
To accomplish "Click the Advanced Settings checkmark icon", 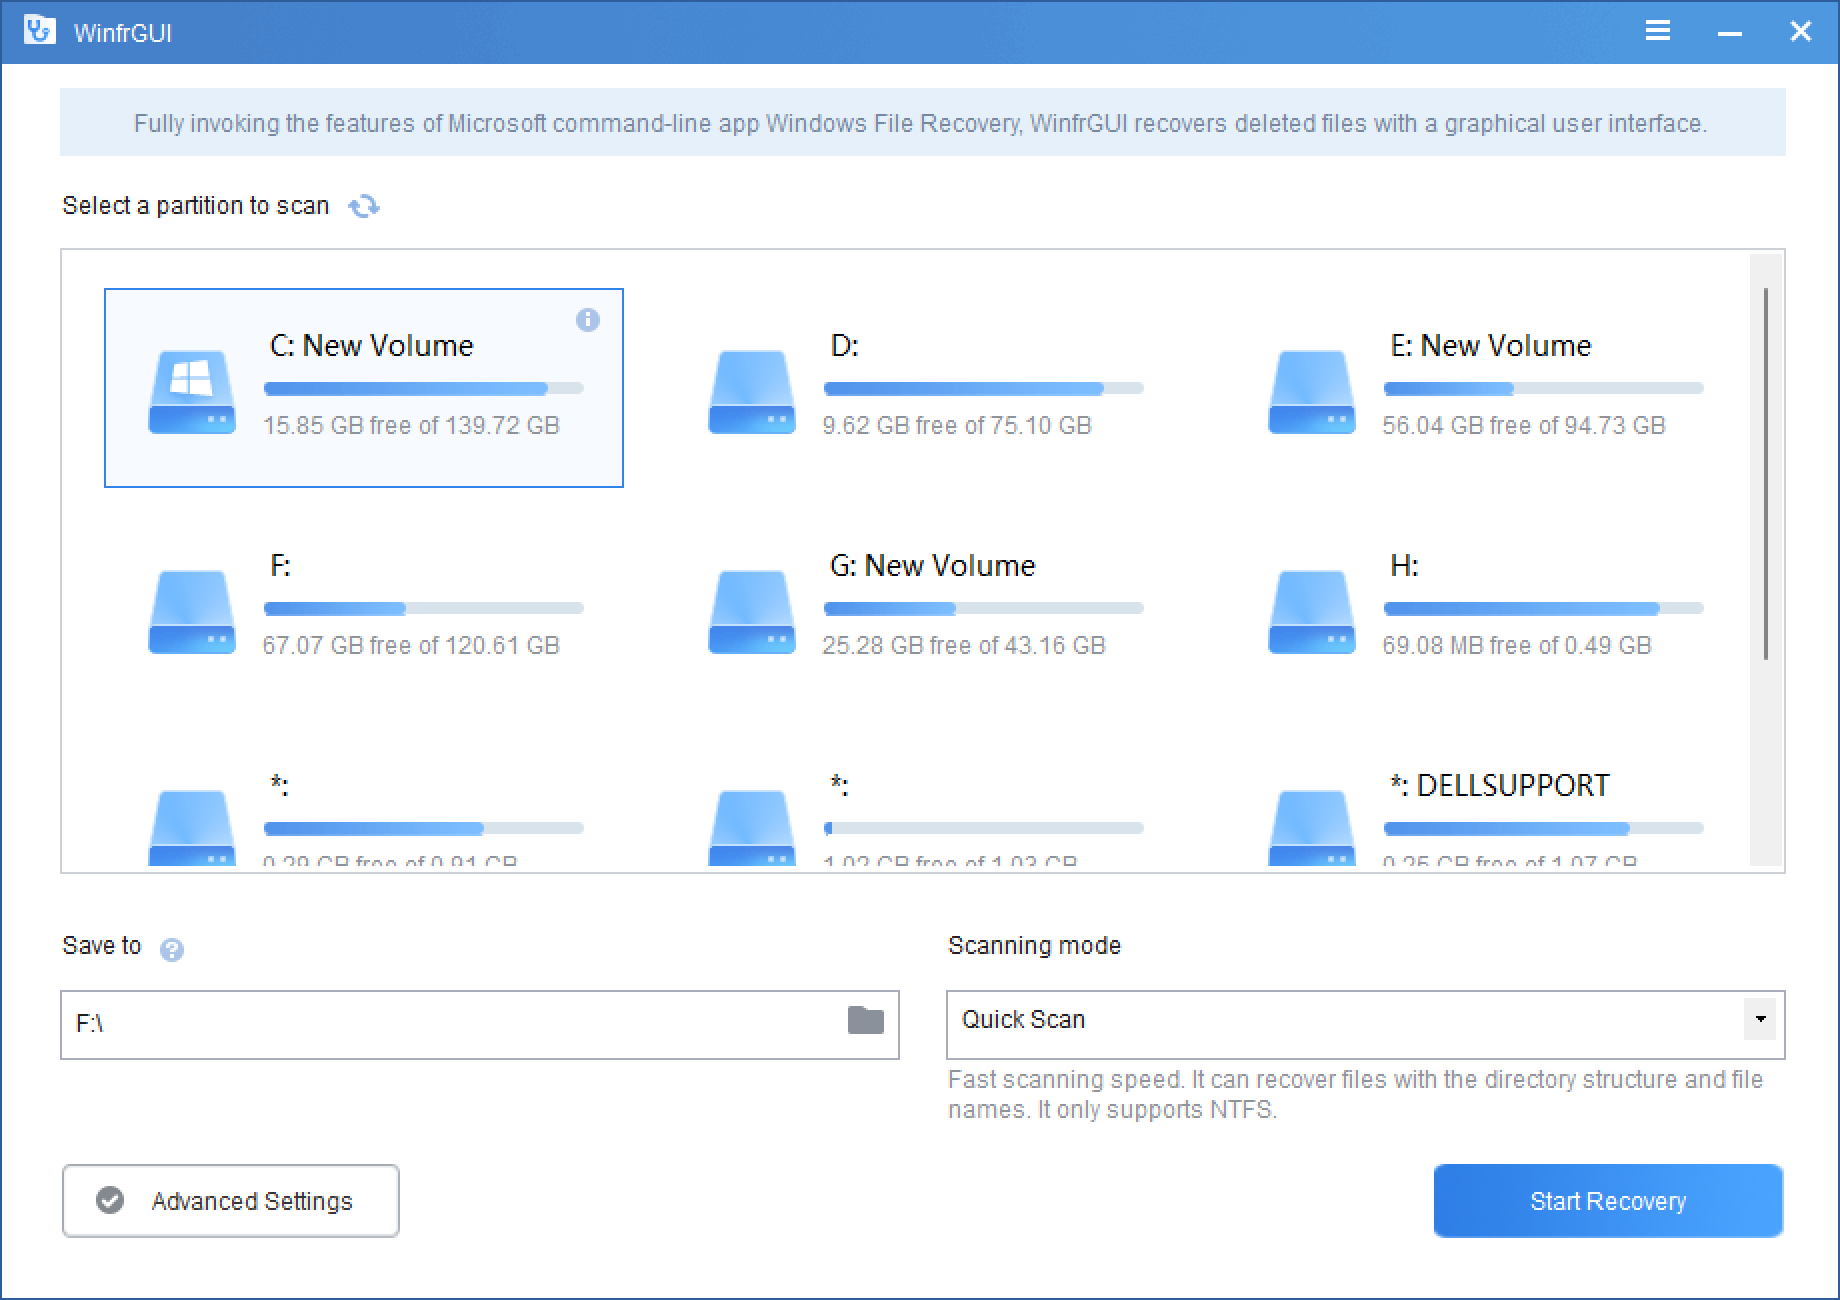I will [x=110, y=1200].
